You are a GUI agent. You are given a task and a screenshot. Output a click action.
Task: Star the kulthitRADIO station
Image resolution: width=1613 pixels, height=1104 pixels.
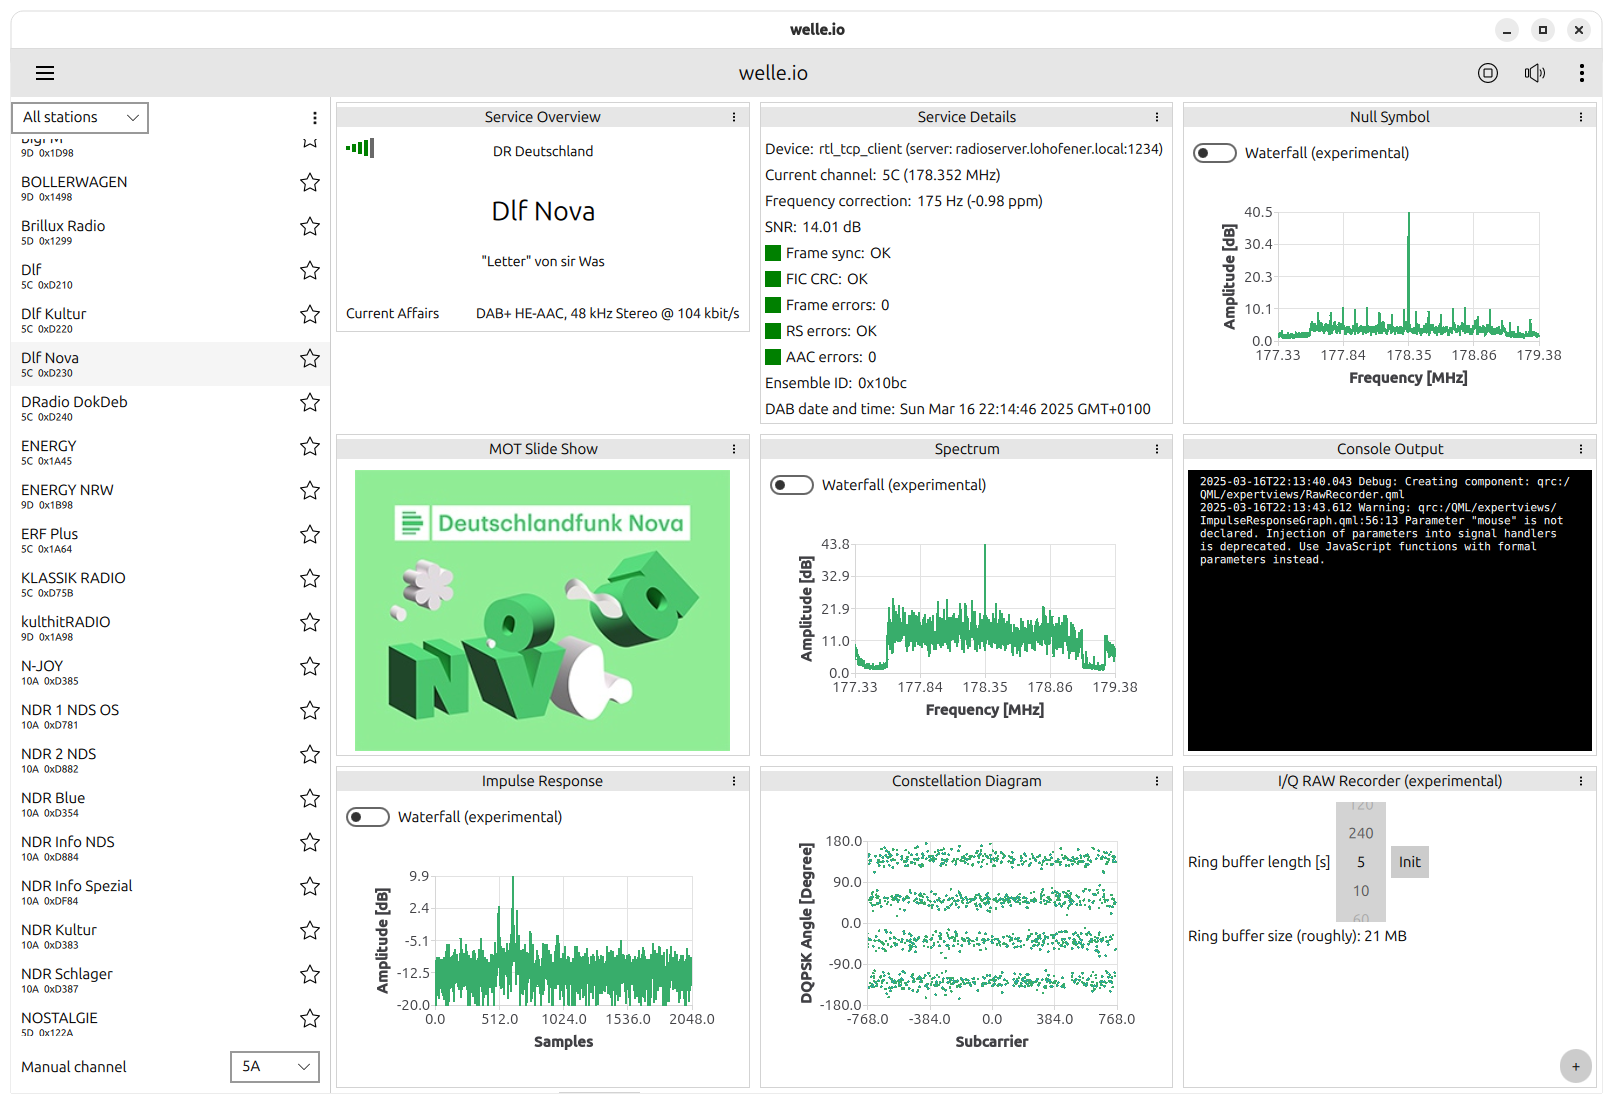pos(310,623)
